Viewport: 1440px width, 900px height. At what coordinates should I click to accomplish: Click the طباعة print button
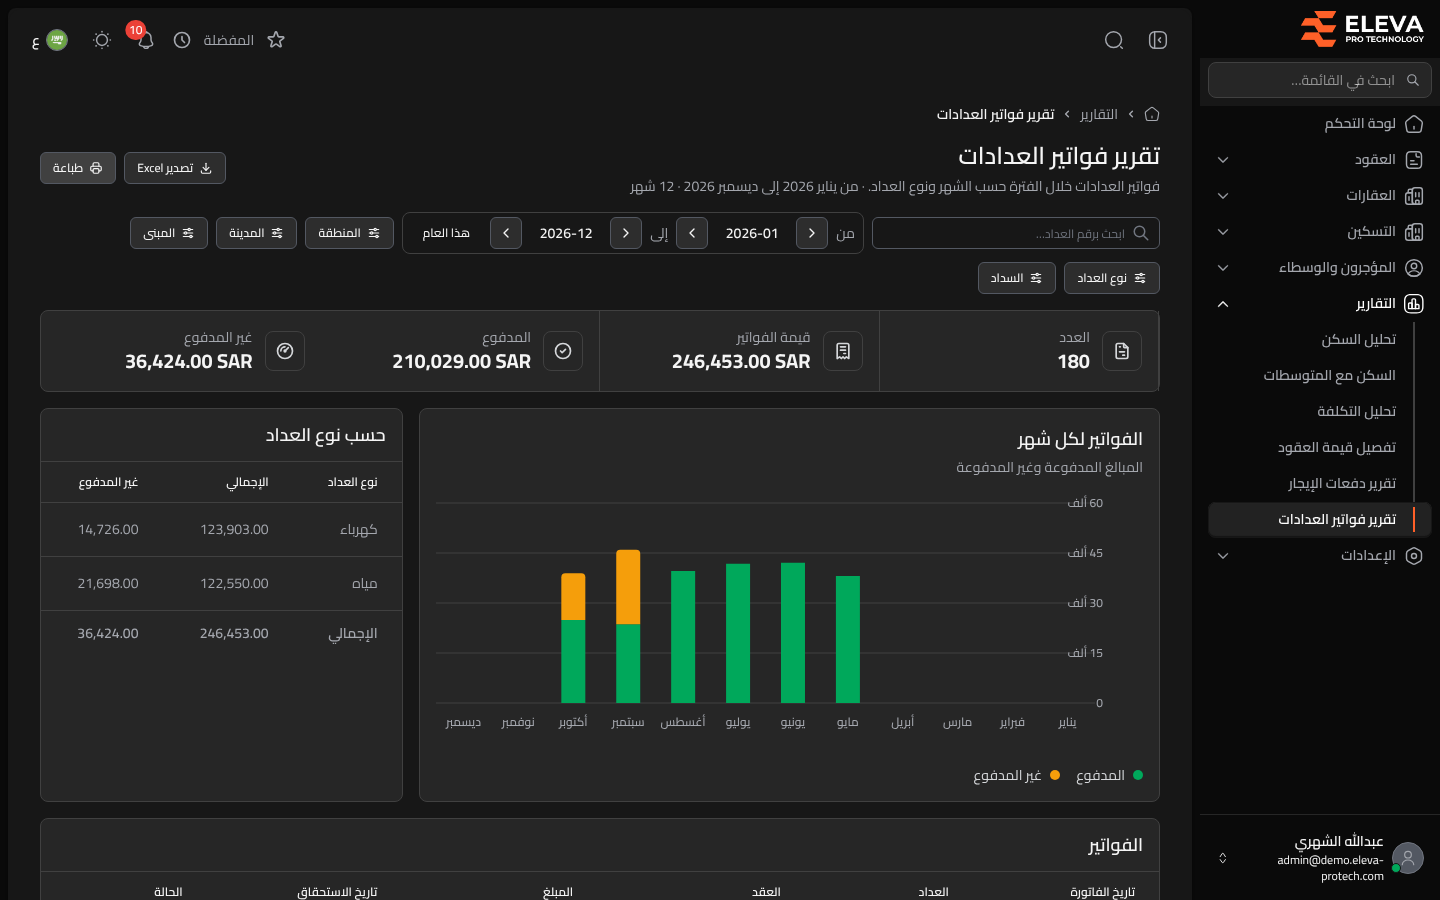point(78,168)
